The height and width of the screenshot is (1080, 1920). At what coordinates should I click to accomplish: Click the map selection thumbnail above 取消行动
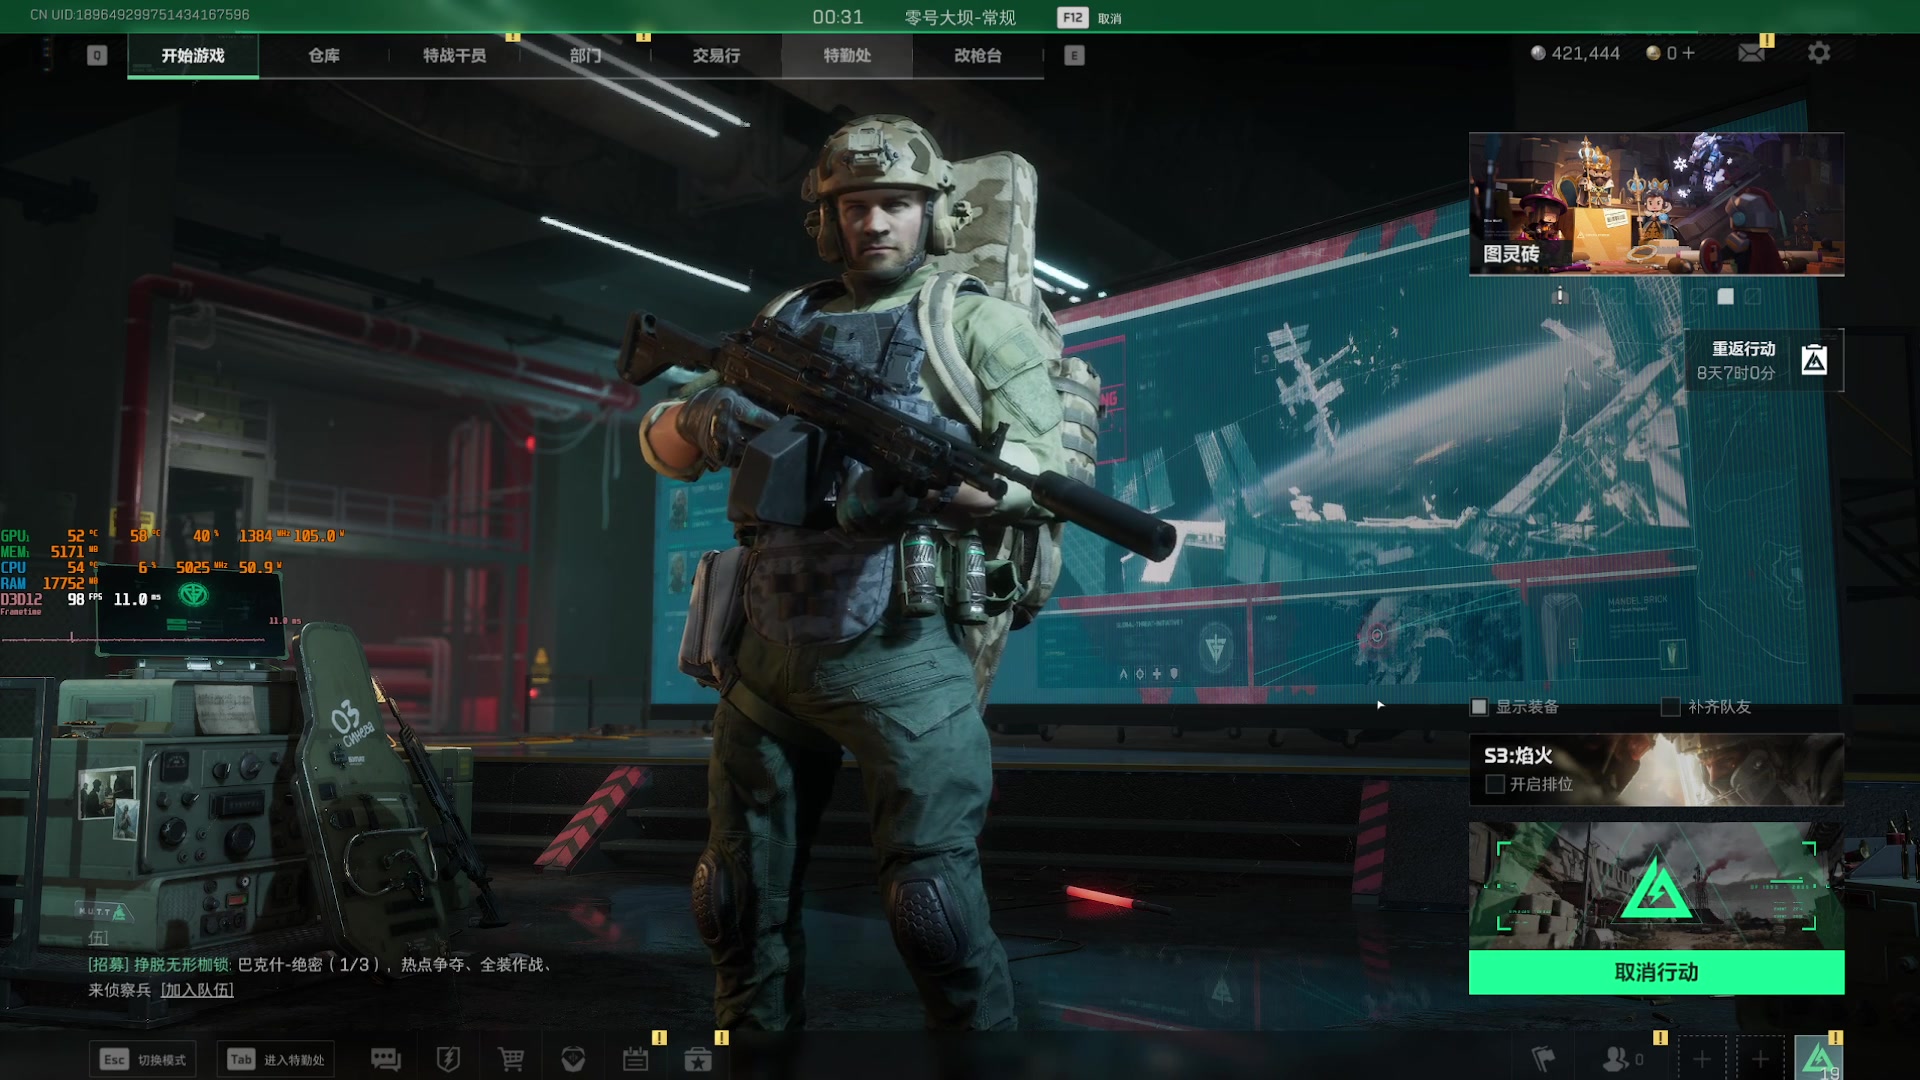[x=1656, y=886]
